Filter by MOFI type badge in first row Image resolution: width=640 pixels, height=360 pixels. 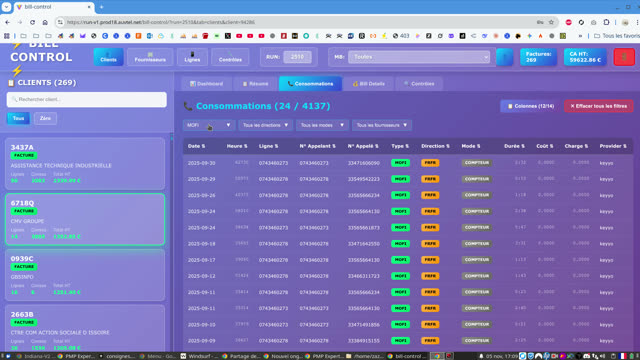400,162
